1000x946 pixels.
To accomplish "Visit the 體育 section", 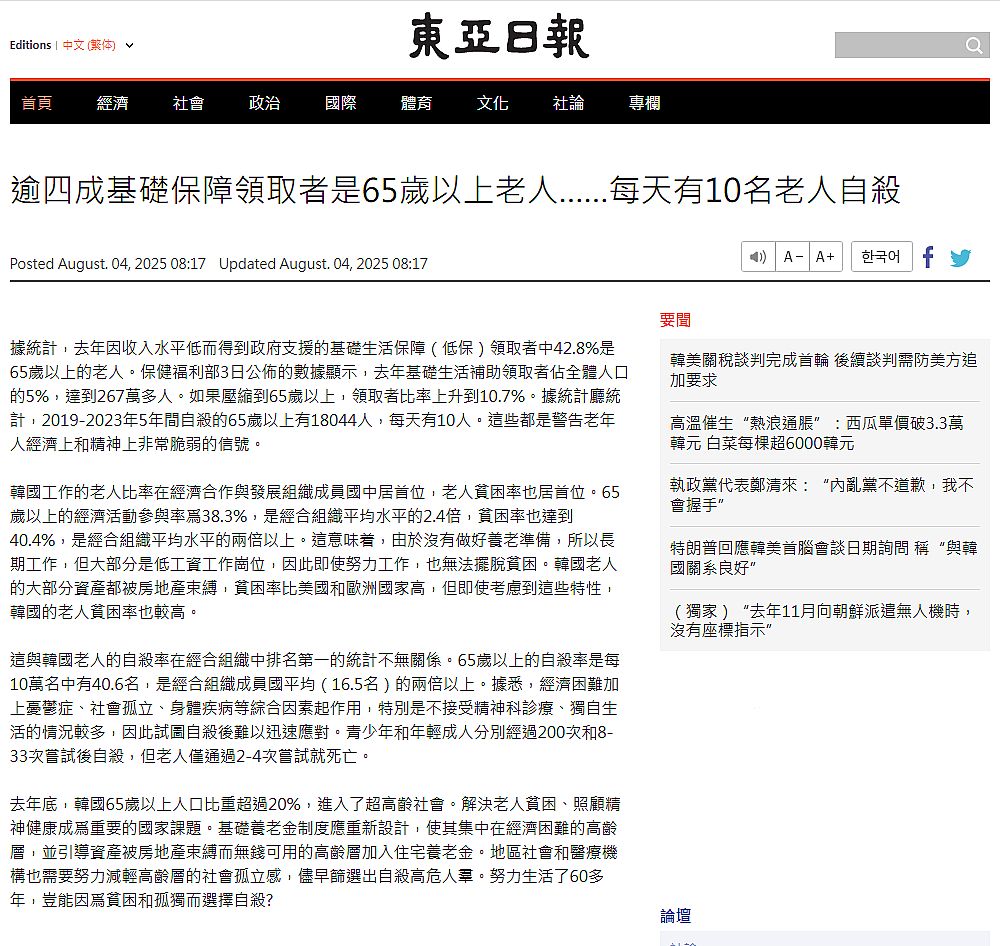I will (x=416, y=103).
